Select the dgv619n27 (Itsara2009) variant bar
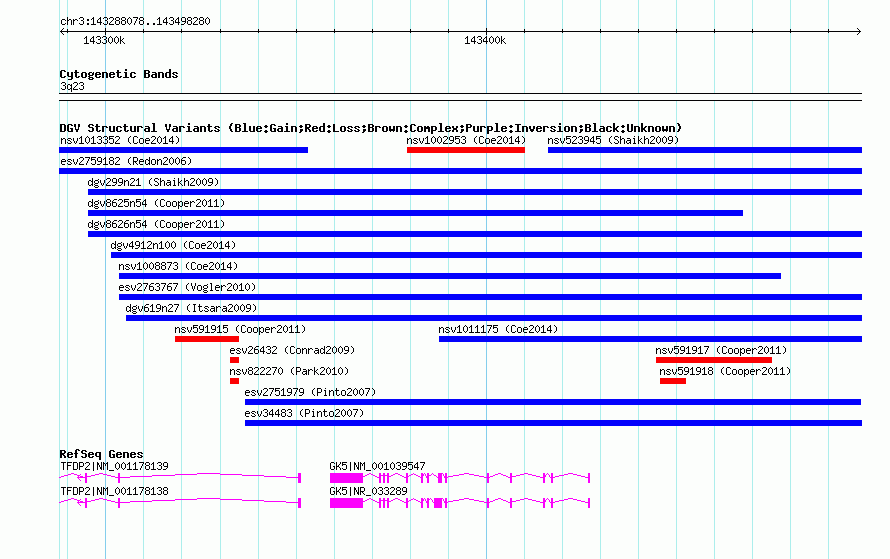Viewport: 890px width, 559px height. [x=494, y=318]
